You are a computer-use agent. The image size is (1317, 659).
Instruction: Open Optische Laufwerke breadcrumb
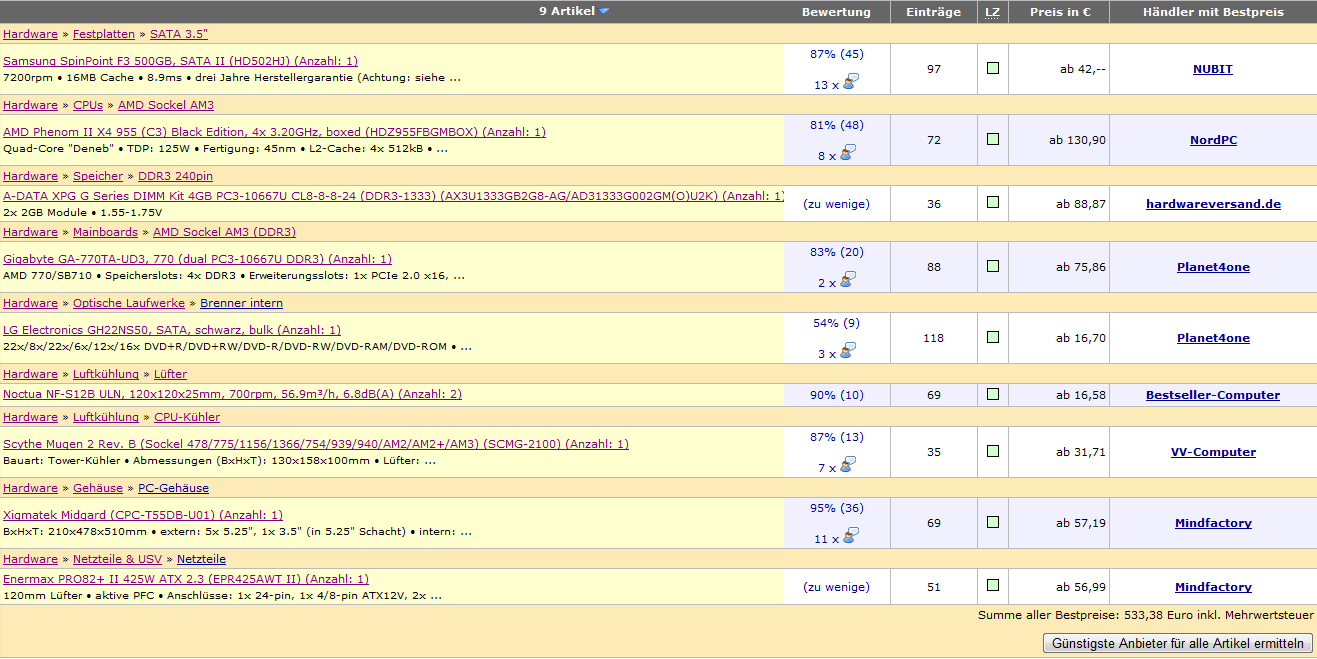point(129,303)
